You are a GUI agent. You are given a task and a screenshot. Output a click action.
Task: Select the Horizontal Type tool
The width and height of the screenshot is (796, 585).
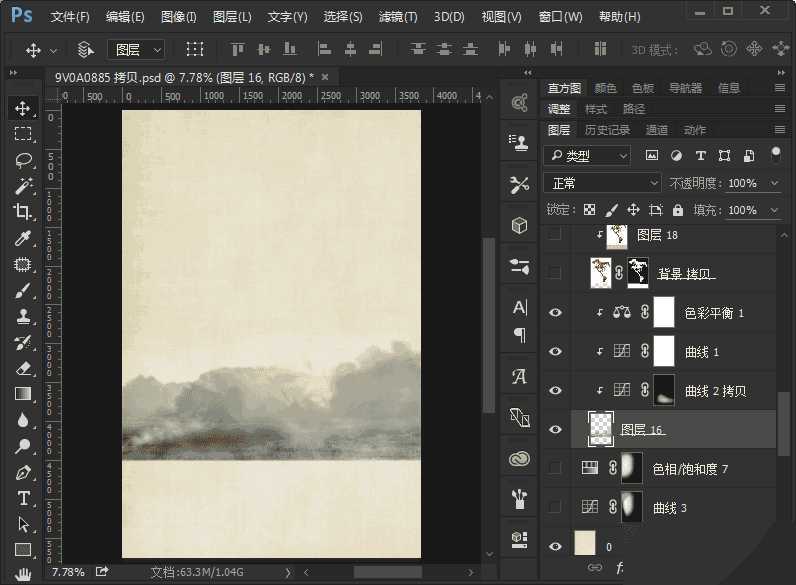[23, 498]
